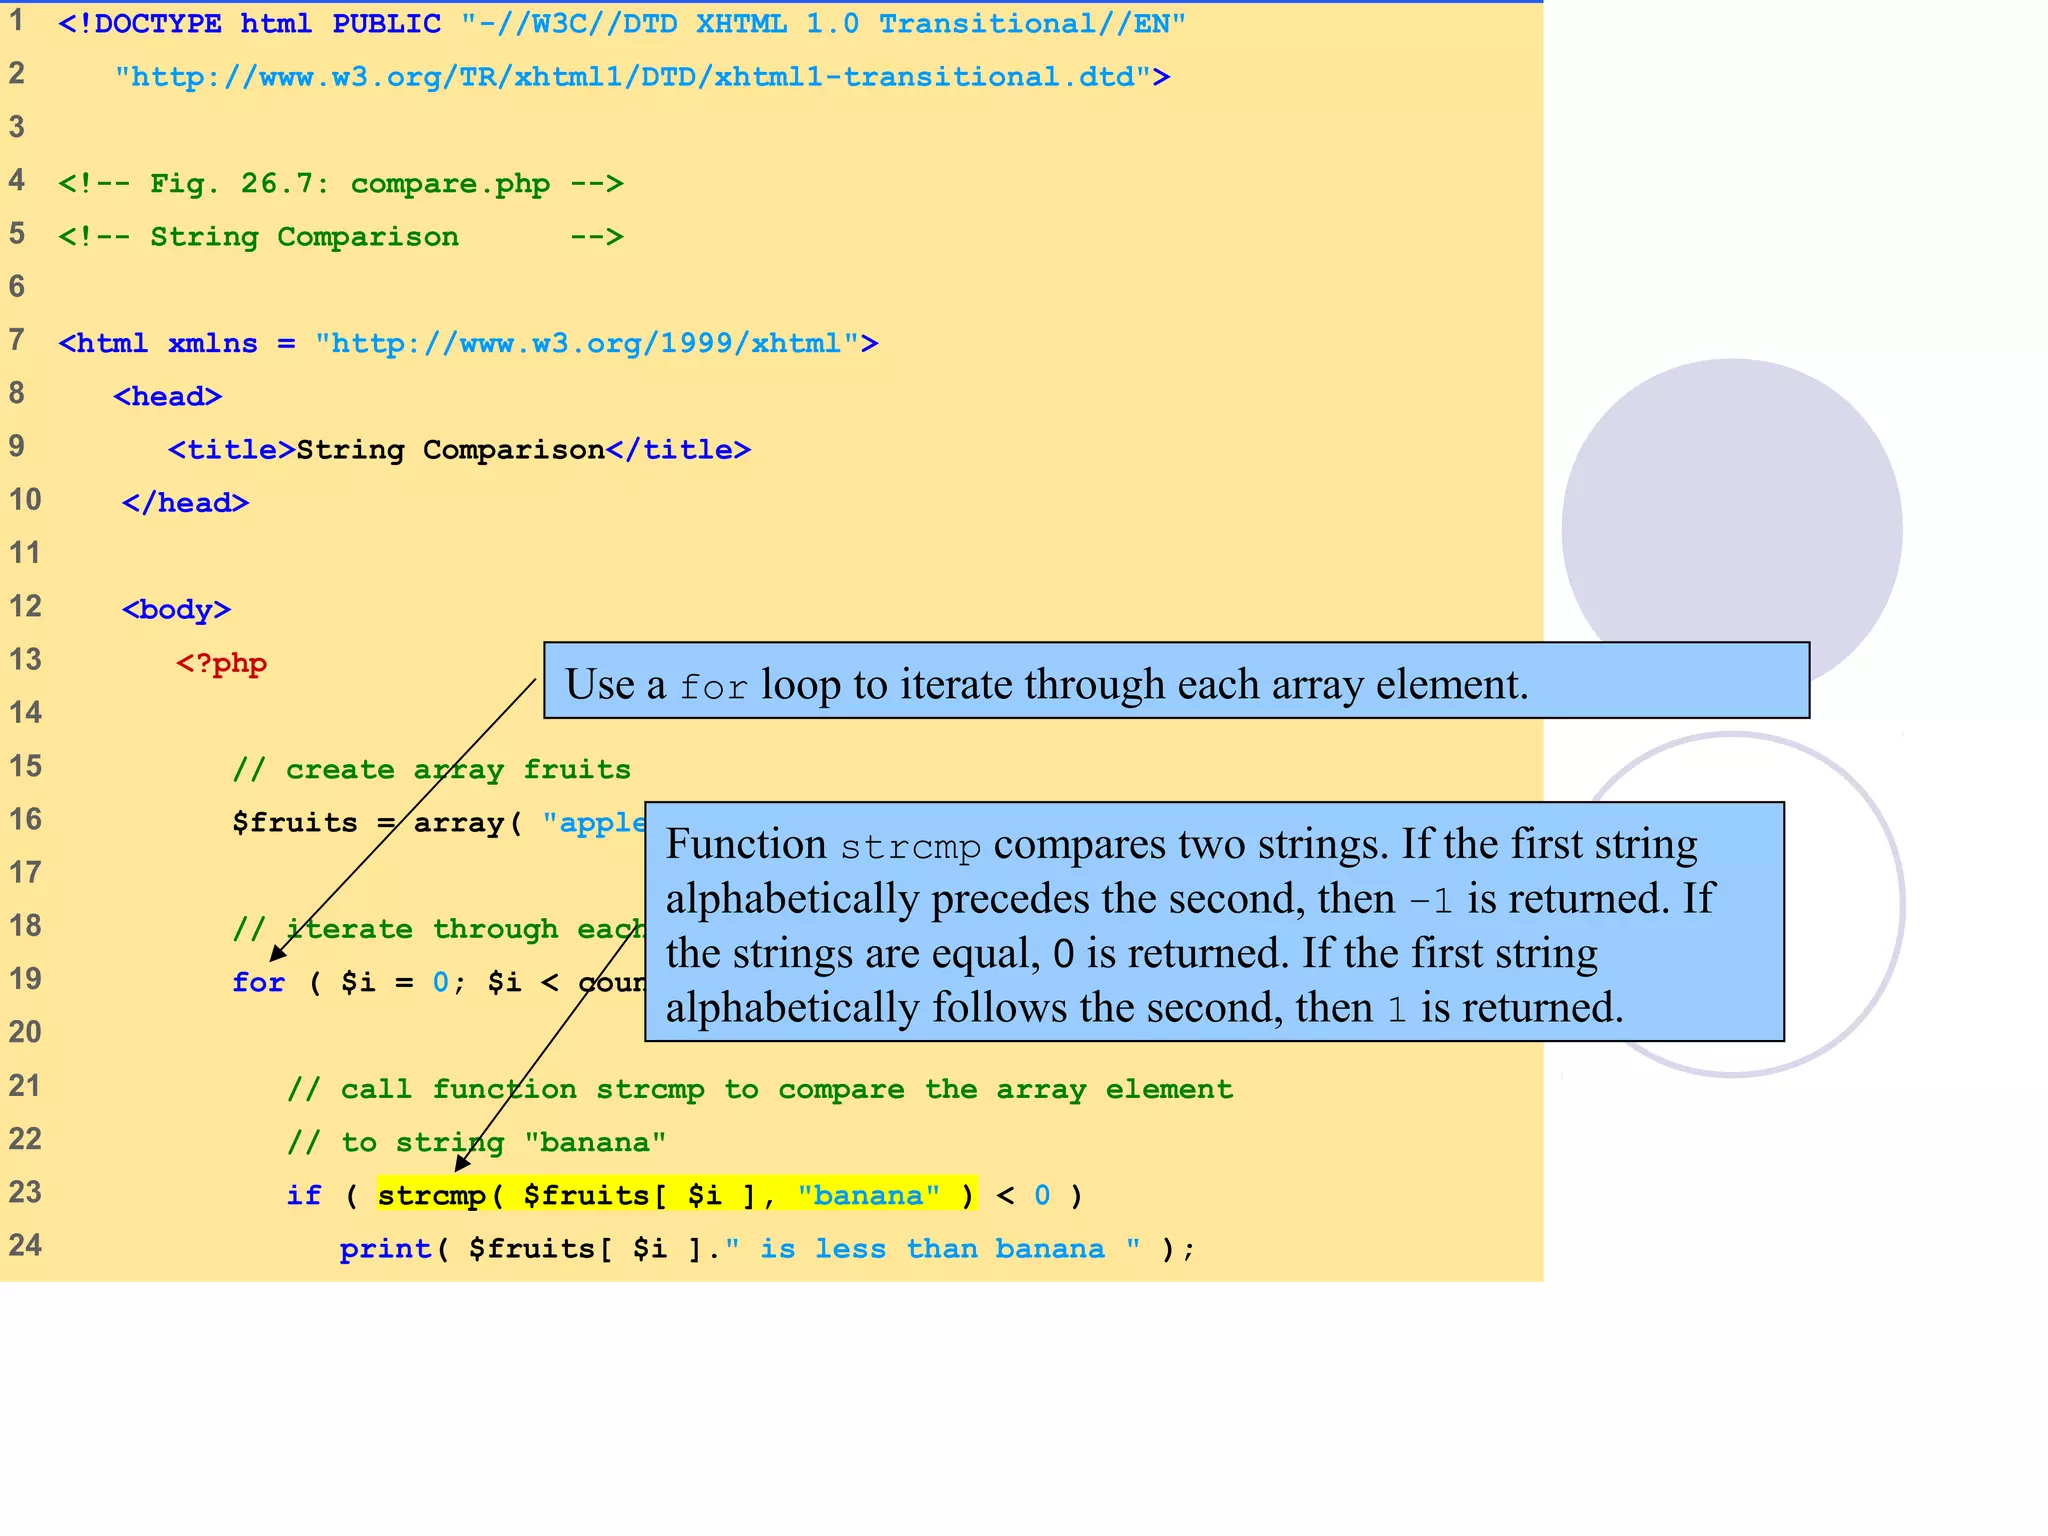
Task: Click the html xmlns tag on line 7
Action: (x=468, y=344)
